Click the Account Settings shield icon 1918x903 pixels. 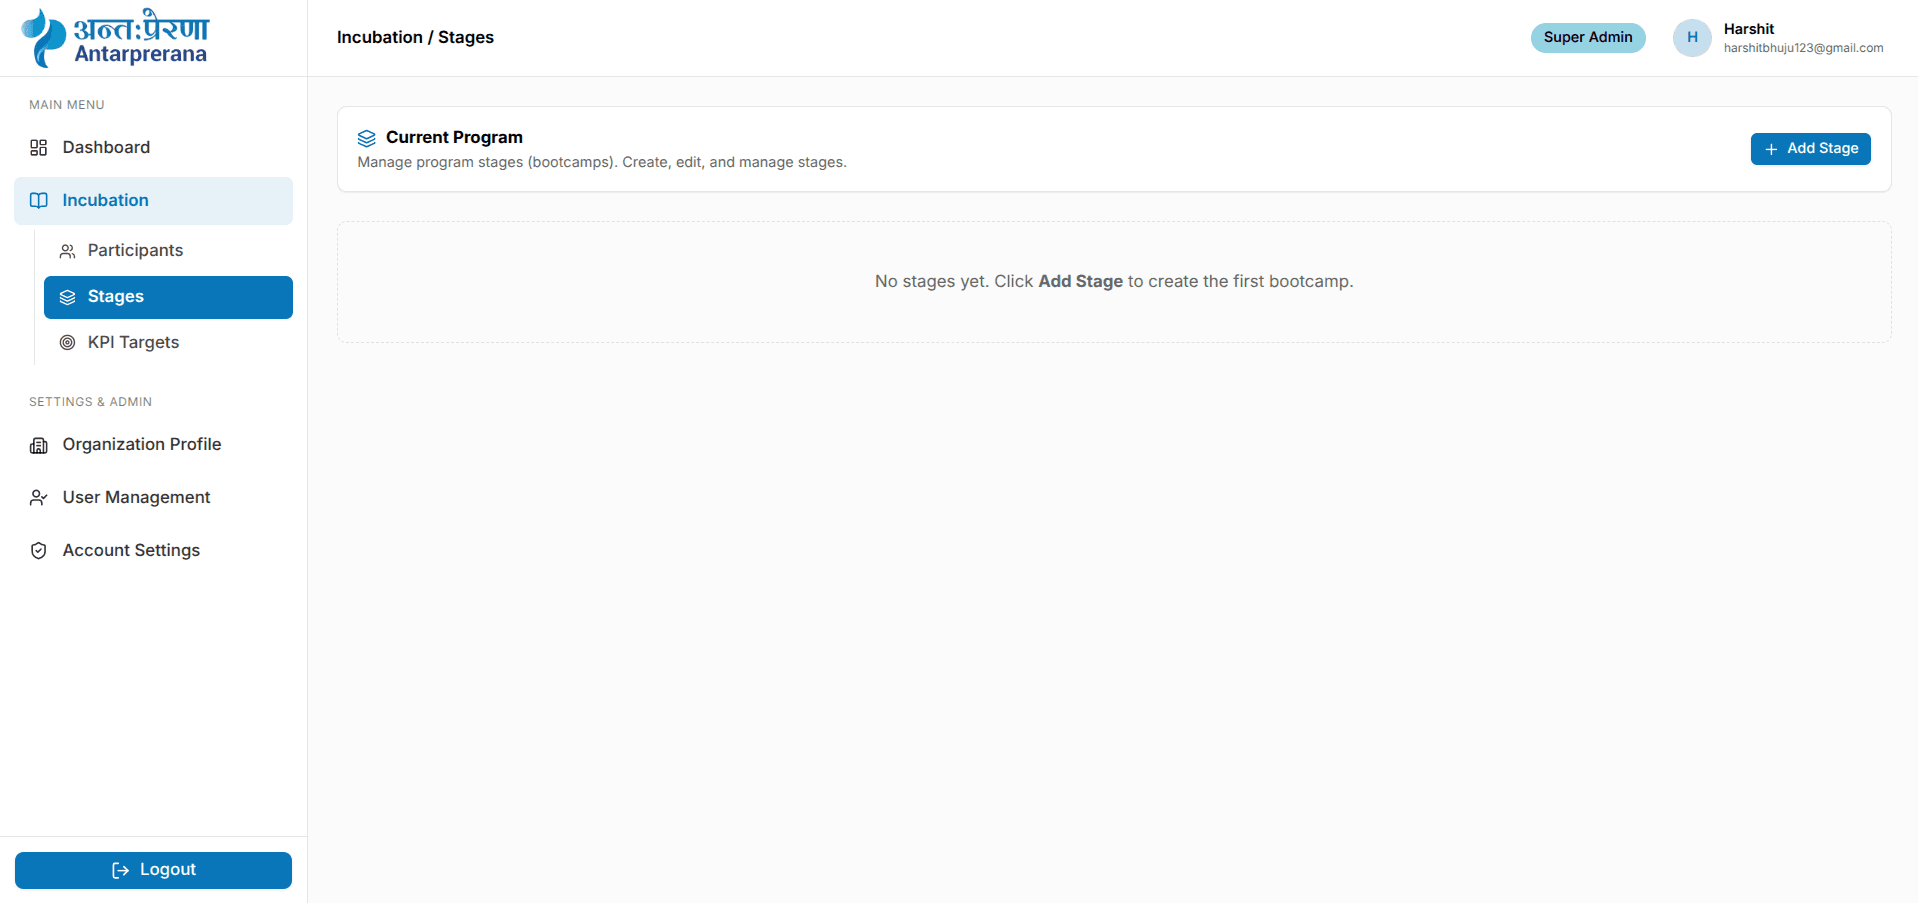click(39, 551)
